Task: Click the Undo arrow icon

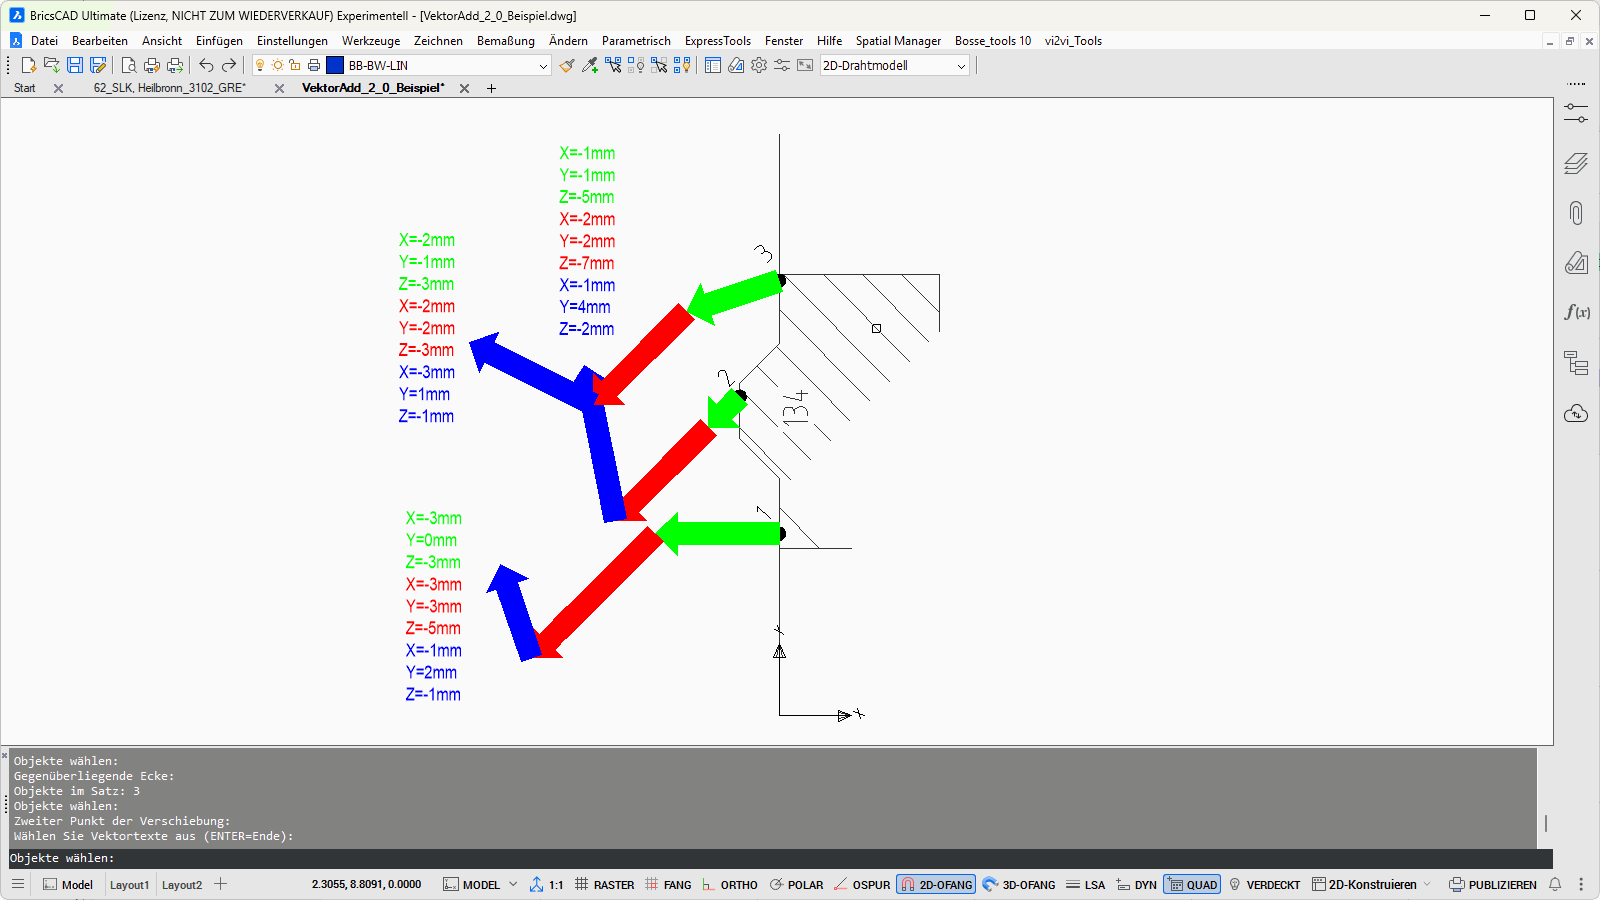Action: 206,65
